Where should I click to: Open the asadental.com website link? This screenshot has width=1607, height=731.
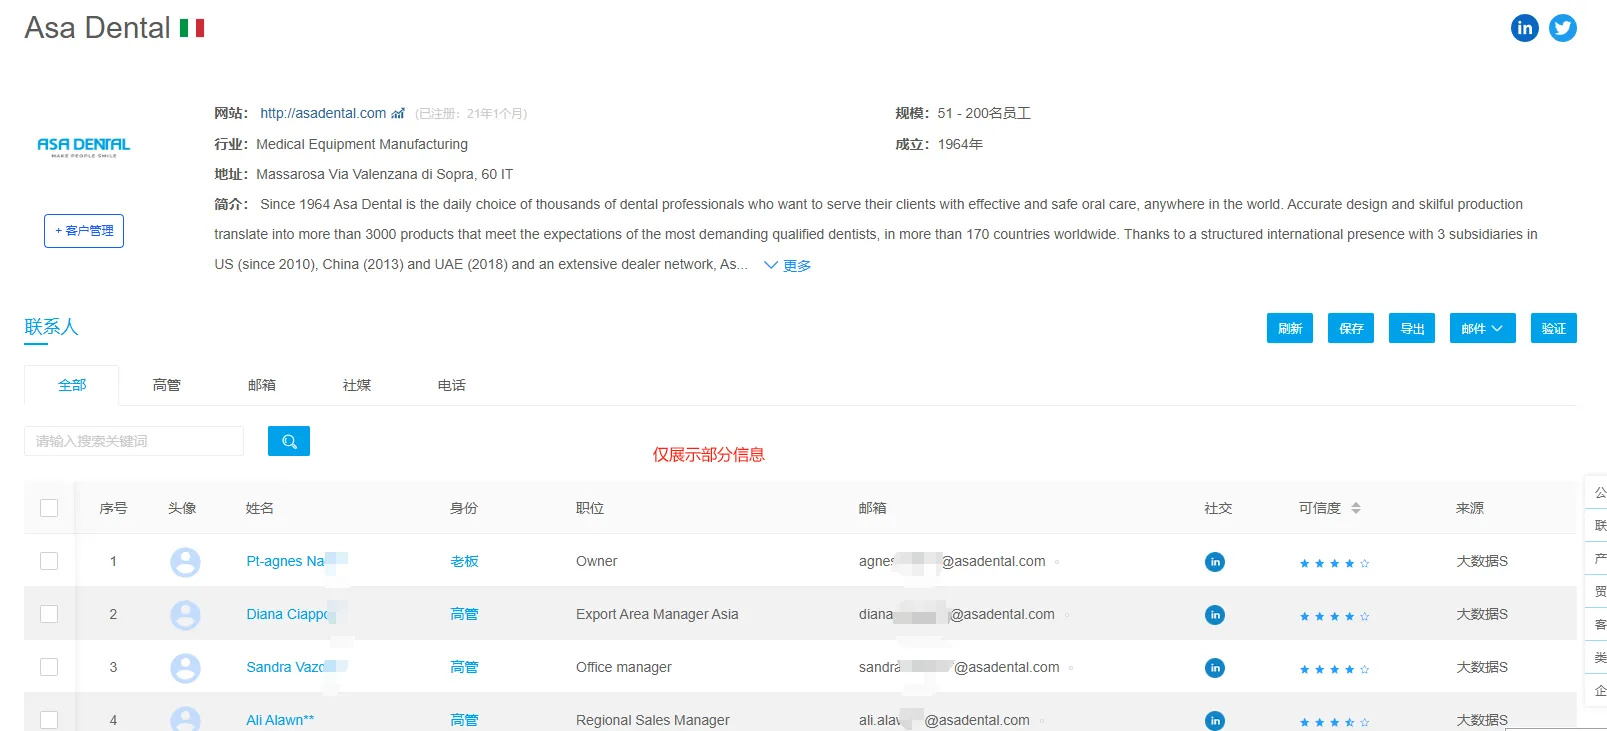[323, 113]
